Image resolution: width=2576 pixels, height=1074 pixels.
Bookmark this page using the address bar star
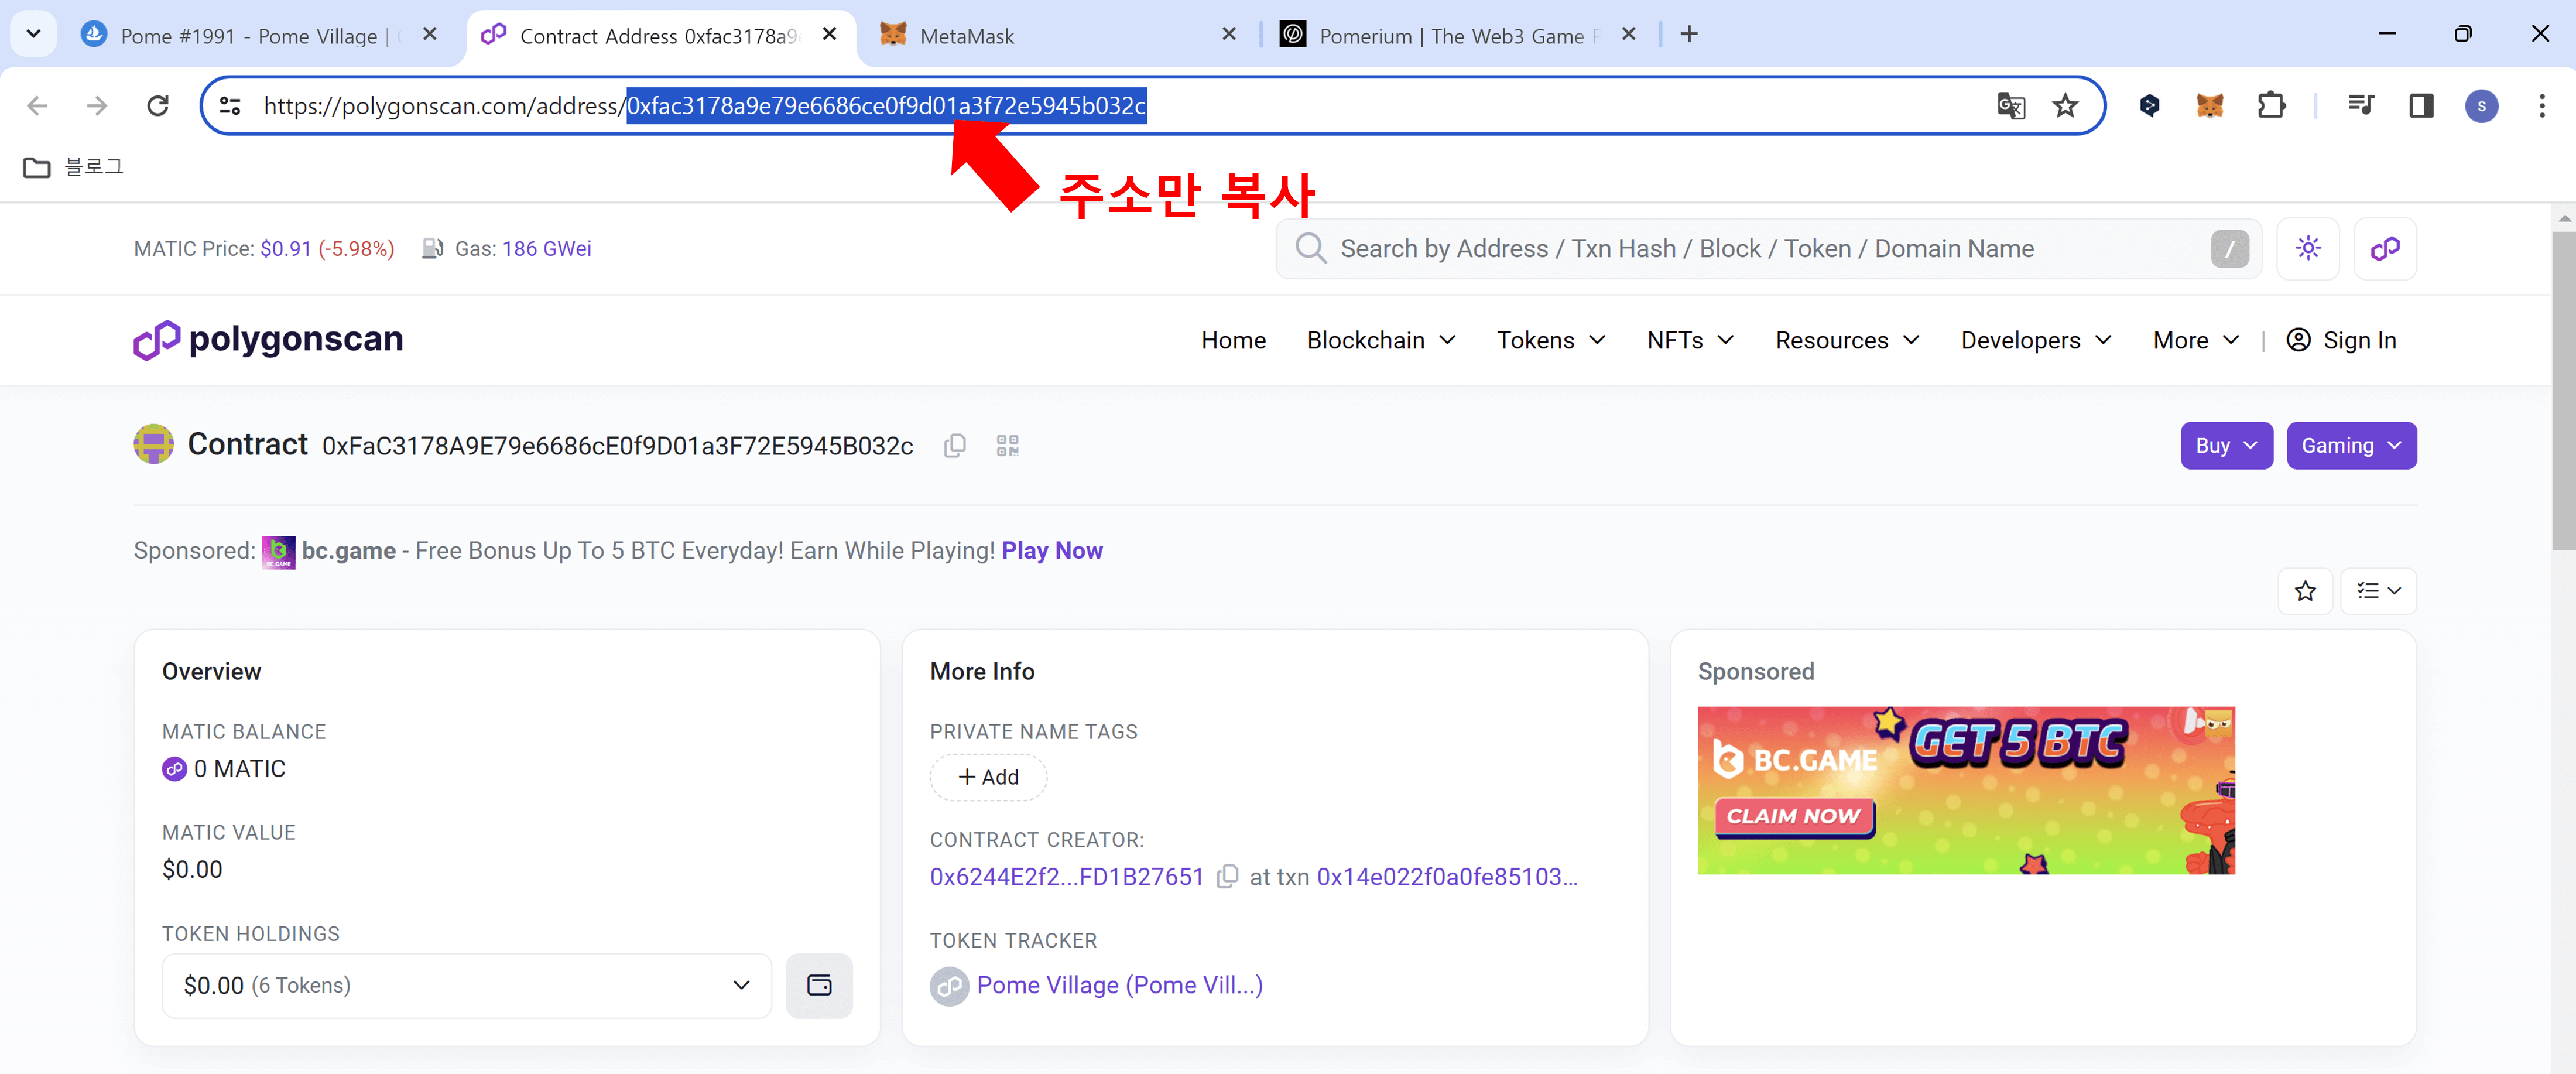pos(2066,105)
